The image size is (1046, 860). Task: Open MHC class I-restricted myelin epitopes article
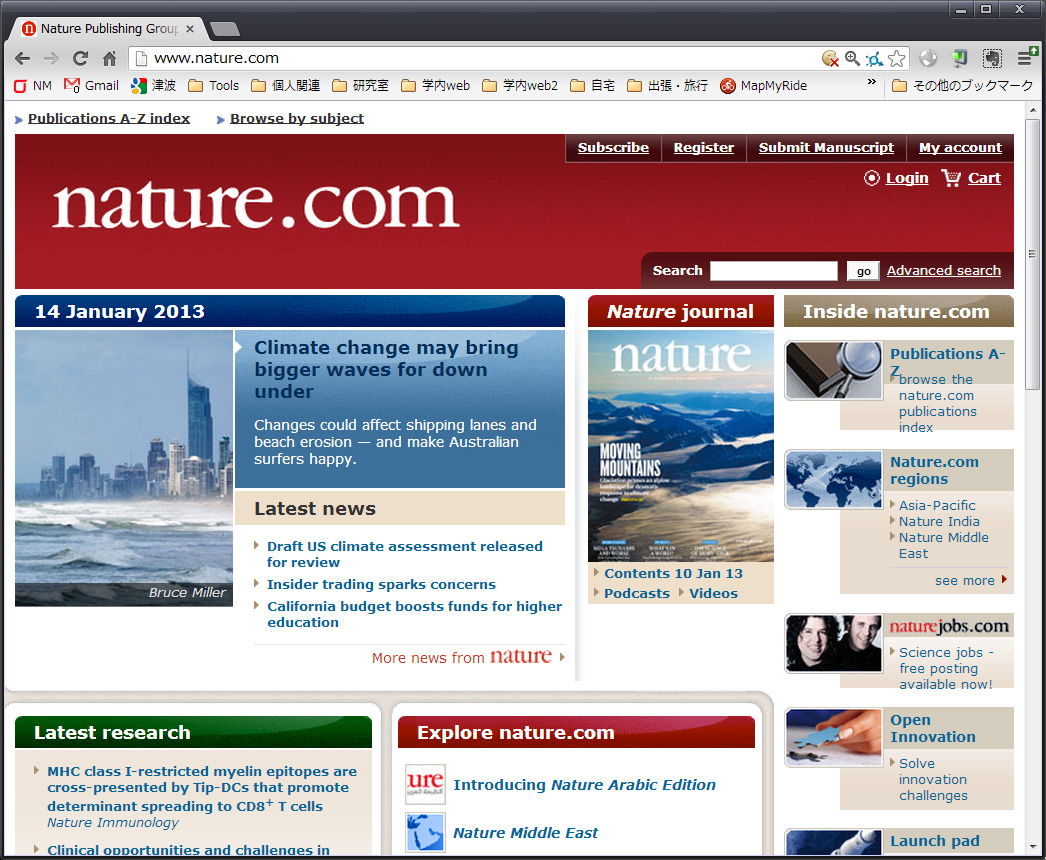[201, 789]
